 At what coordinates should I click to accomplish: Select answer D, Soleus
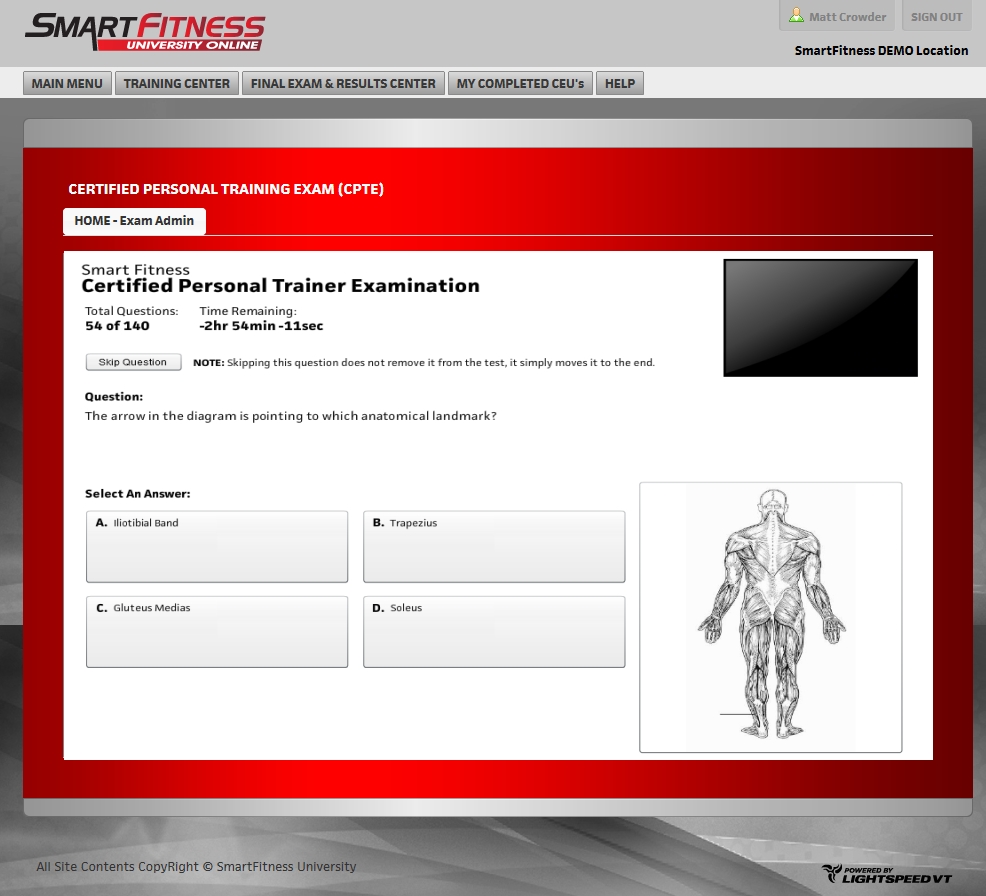(x=494, y=631)
